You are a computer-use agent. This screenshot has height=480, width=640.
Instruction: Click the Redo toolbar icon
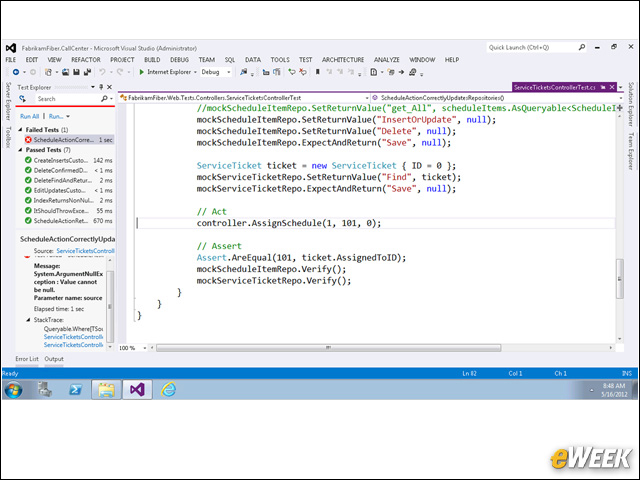tap(120, 72)
